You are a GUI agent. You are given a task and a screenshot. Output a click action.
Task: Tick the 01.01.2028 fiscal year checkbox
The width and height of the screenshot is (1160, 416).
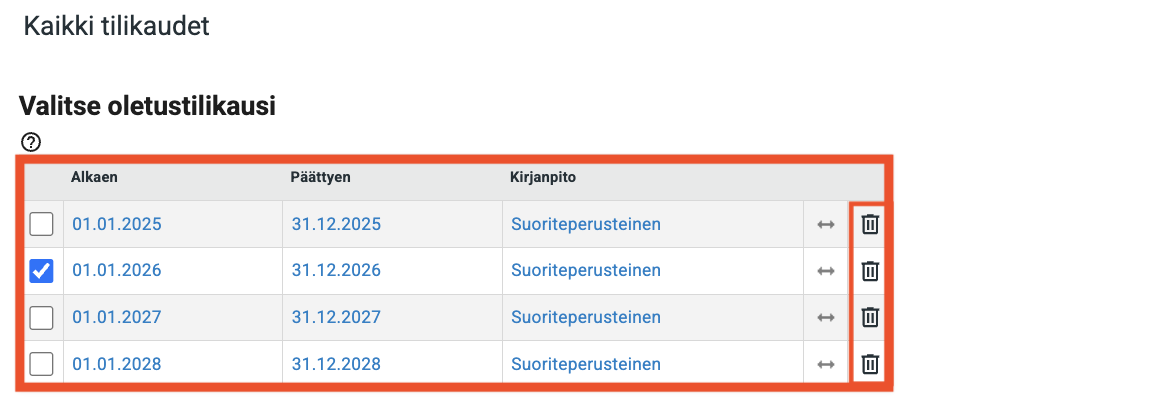click(x=42, y=364)
